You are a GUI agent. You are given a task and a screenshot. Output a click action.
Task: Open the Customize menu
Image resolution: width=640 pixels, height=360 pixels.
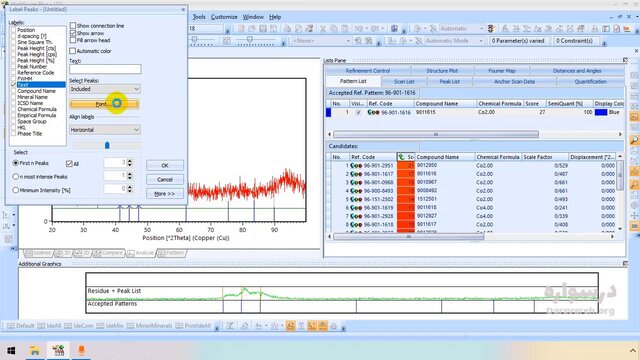pos(224,17)
